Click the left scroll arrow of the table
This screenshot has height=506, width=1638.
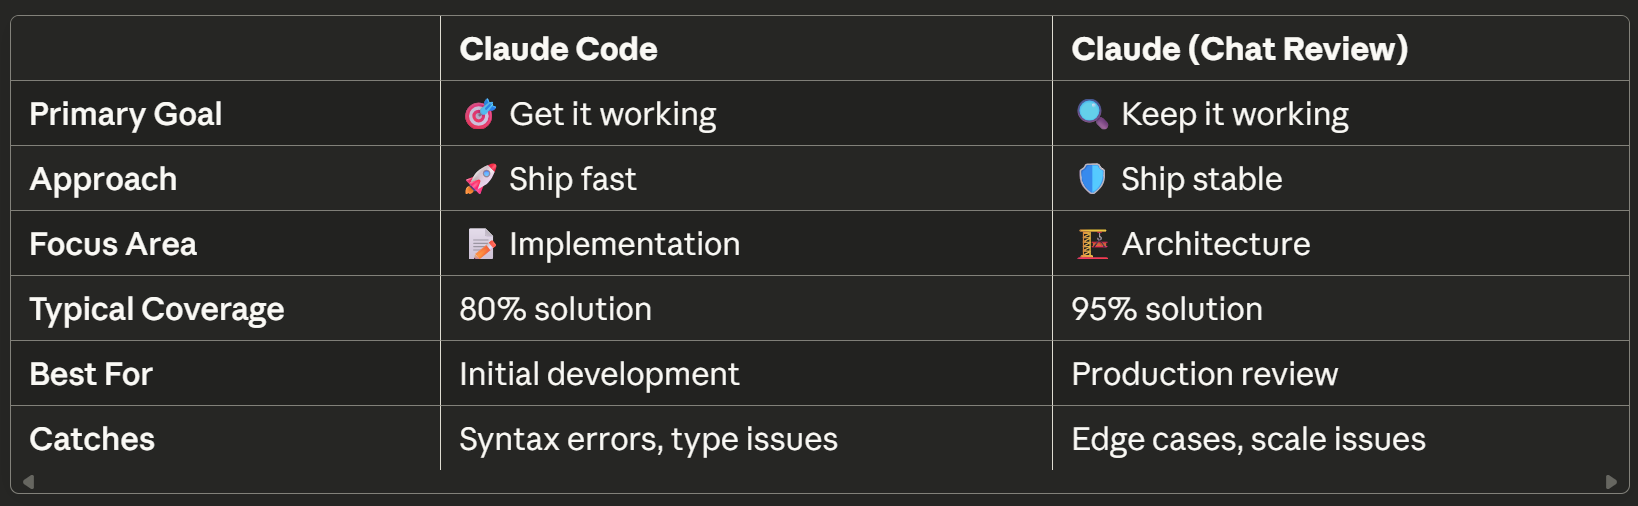point(28,481)
